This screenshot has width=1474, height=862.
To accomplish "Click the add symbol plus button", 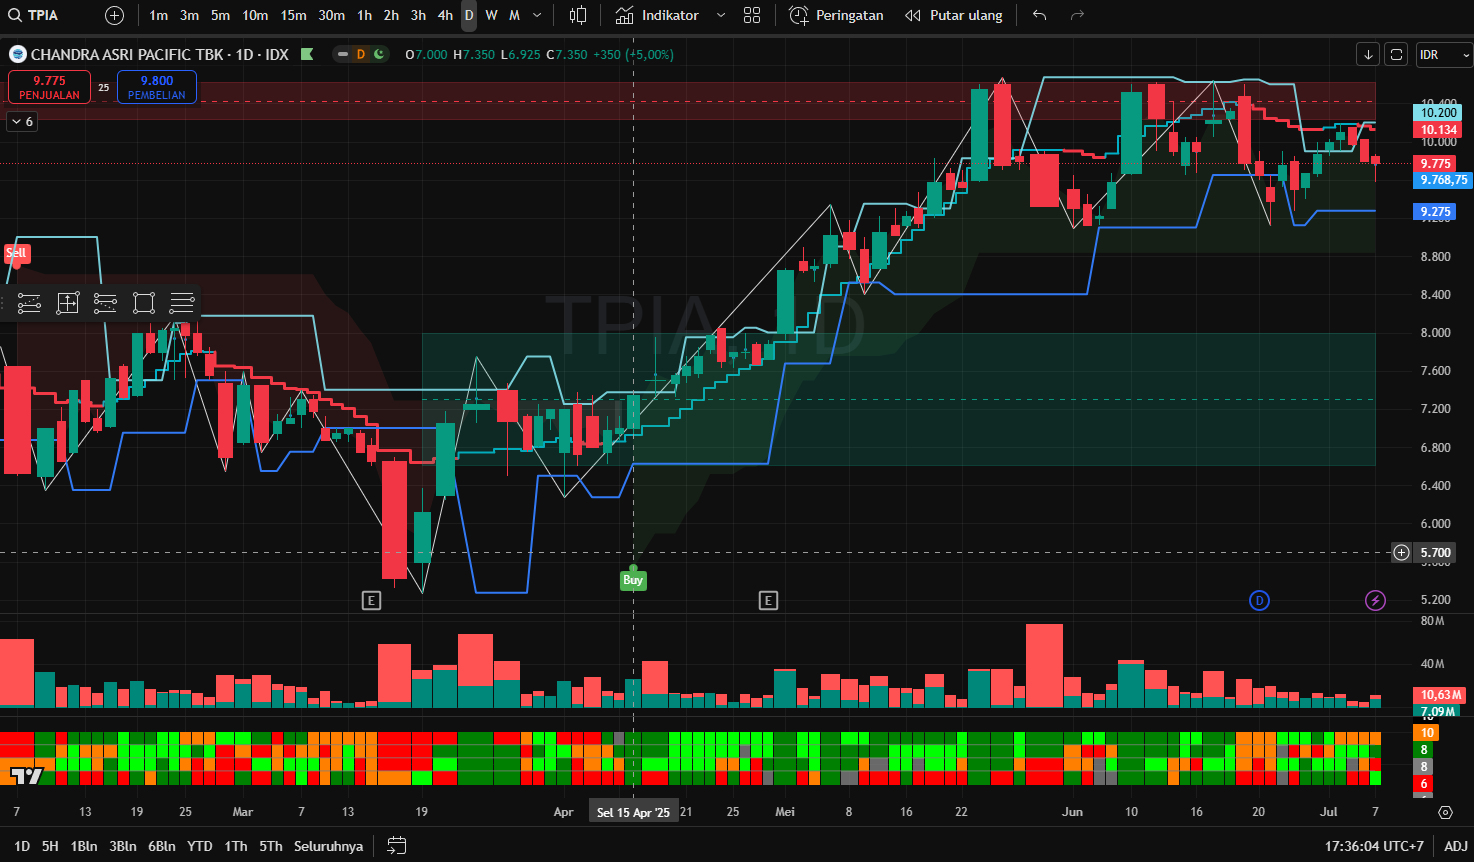I will [x=115, y=15].
